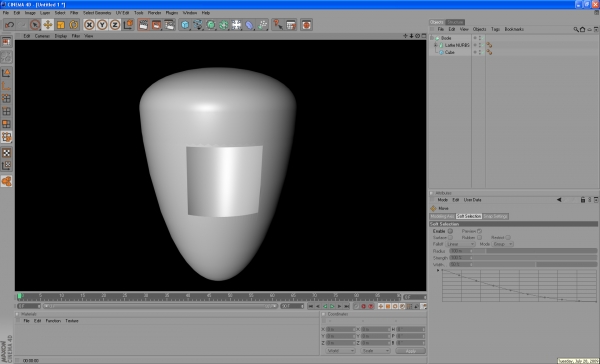Toggle the Z axis lock

pyautogui.click(x=115, y=25)
